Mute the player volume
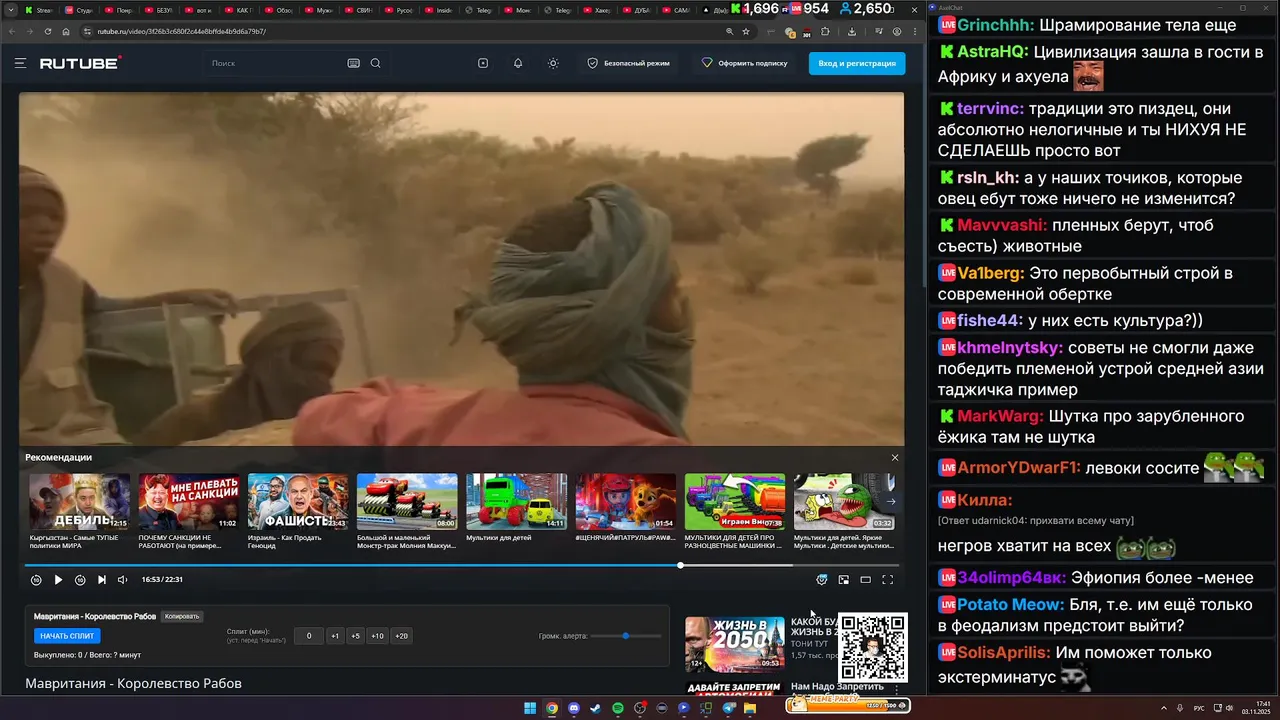Viewport: 1280px width, 720px height. 123,580
